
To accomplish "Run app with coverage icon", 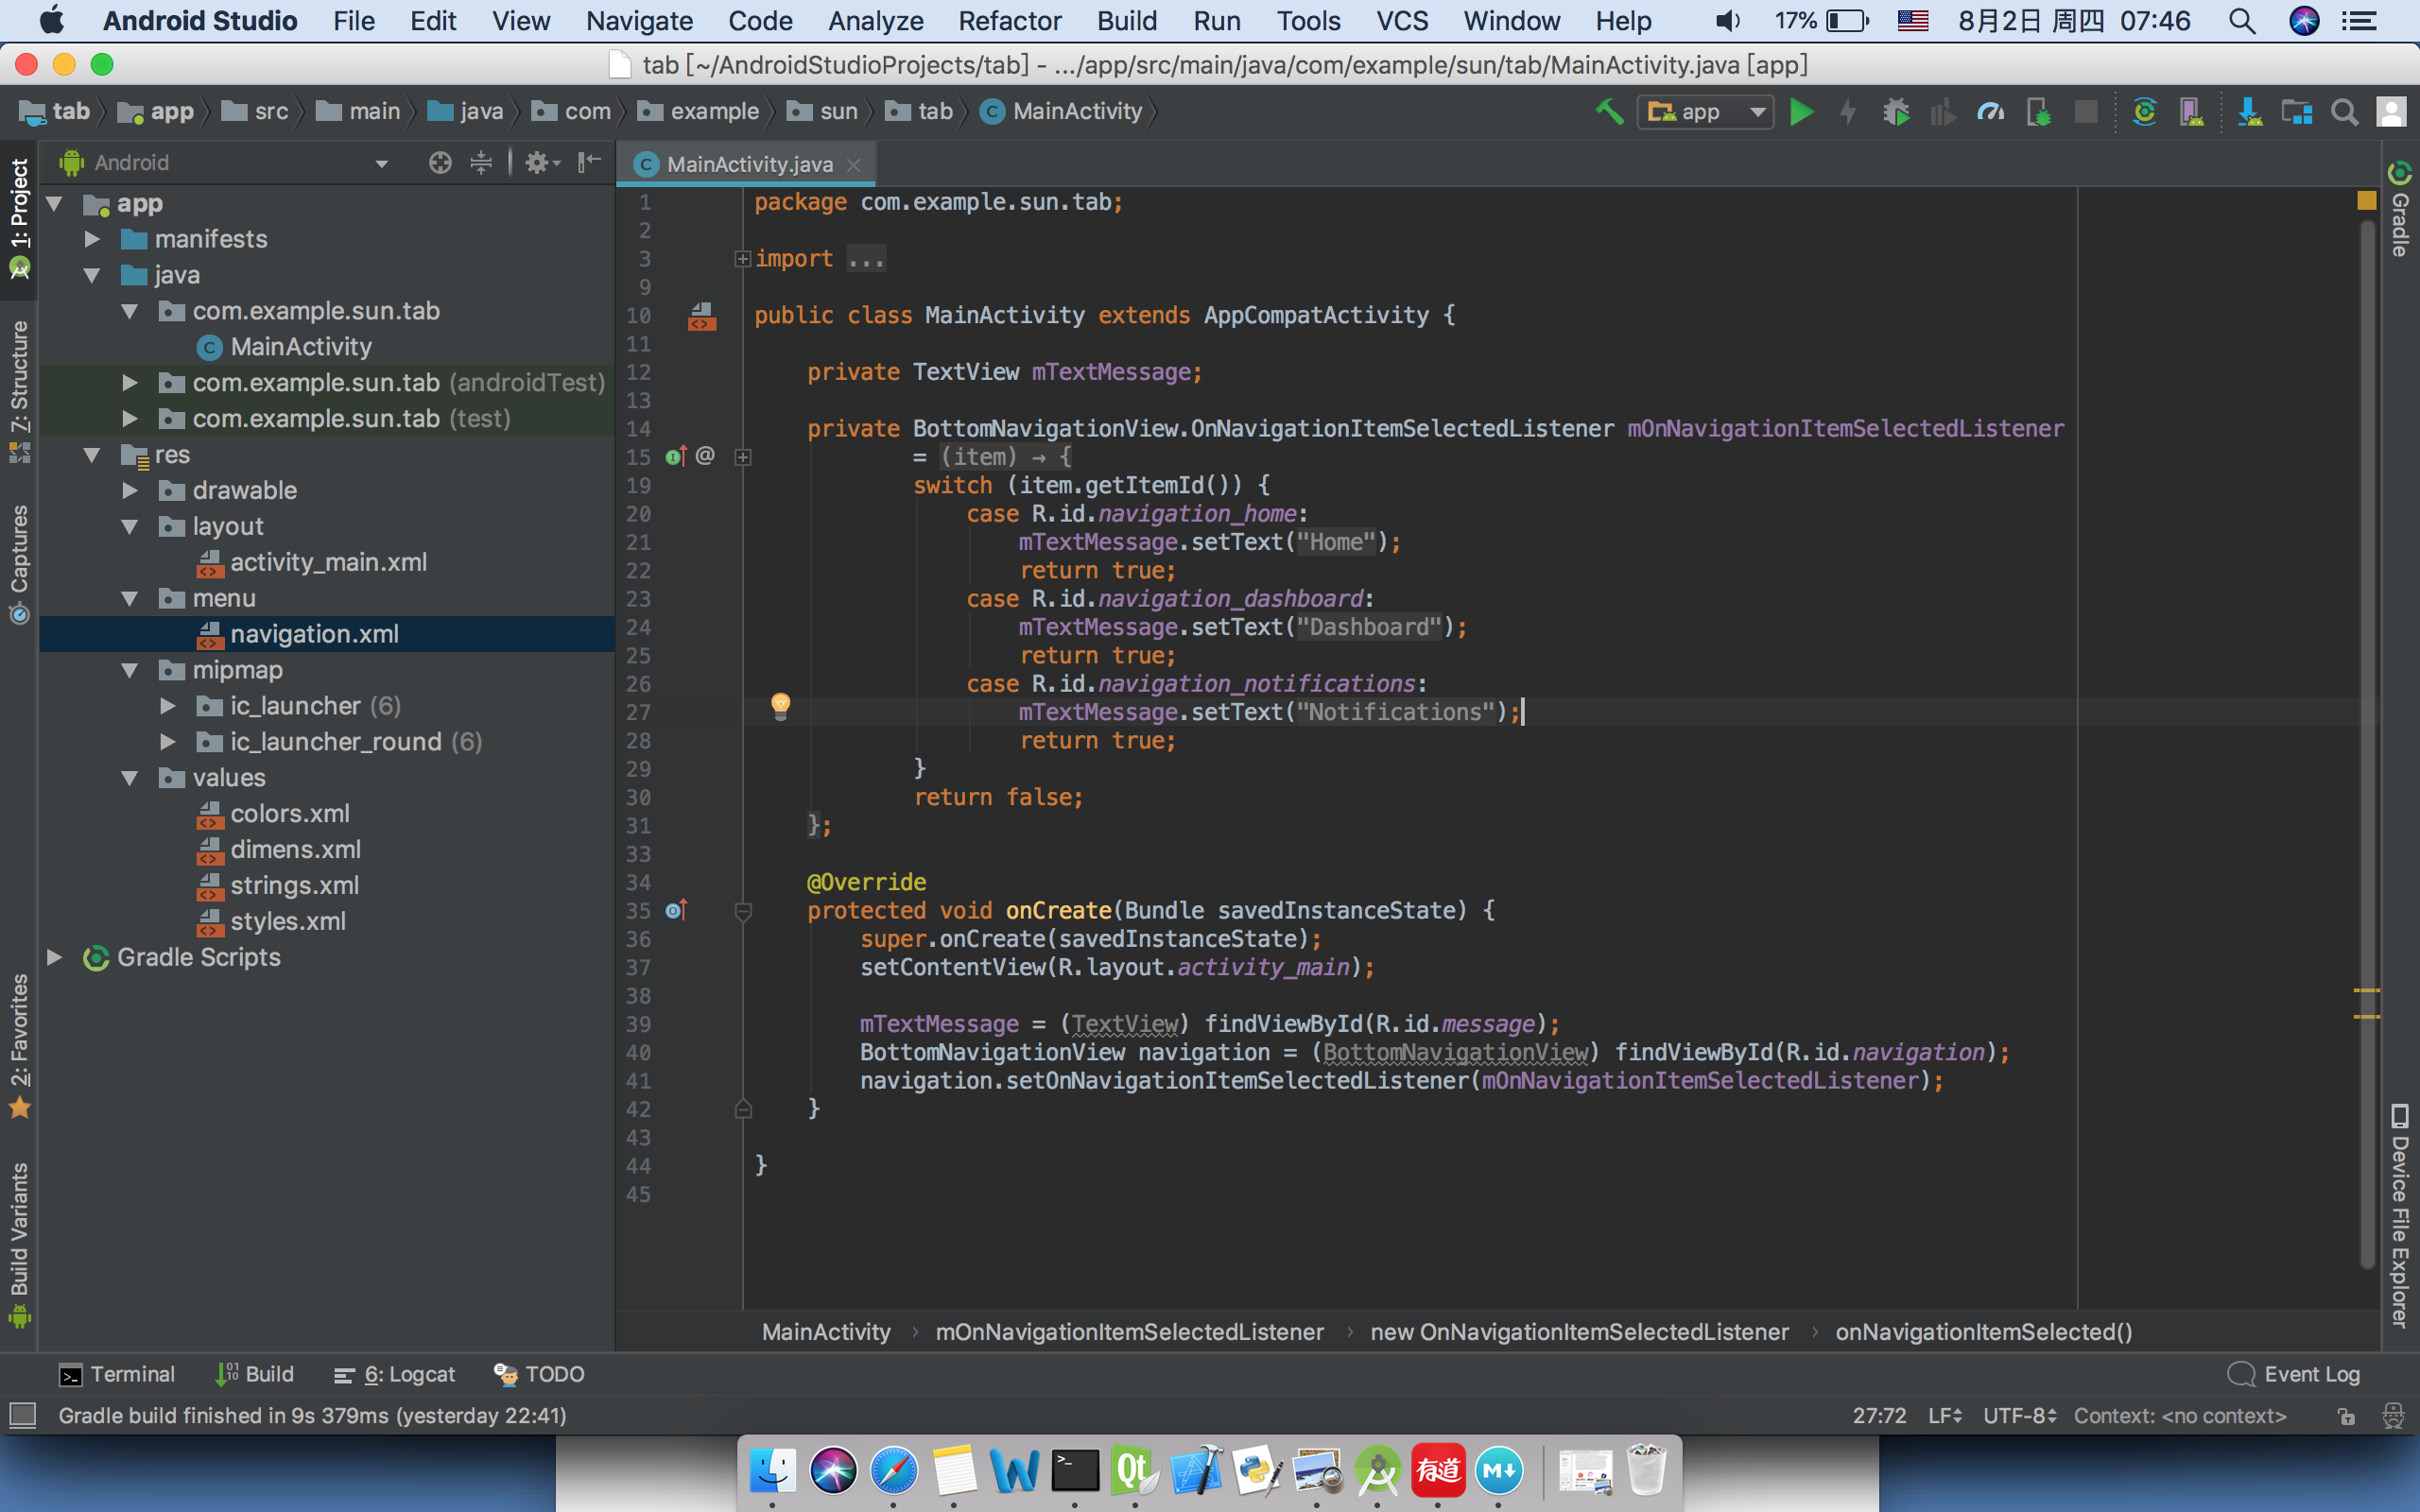I will 1942,112.
